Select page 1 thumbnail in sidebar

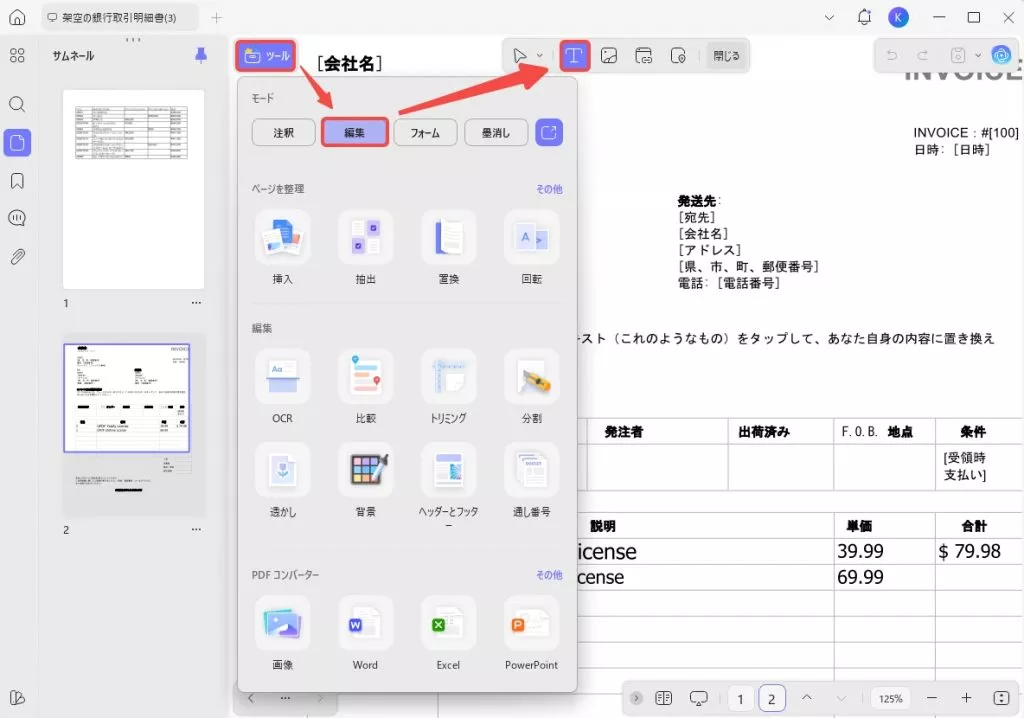pyautogui.click(x=133, y=187)
